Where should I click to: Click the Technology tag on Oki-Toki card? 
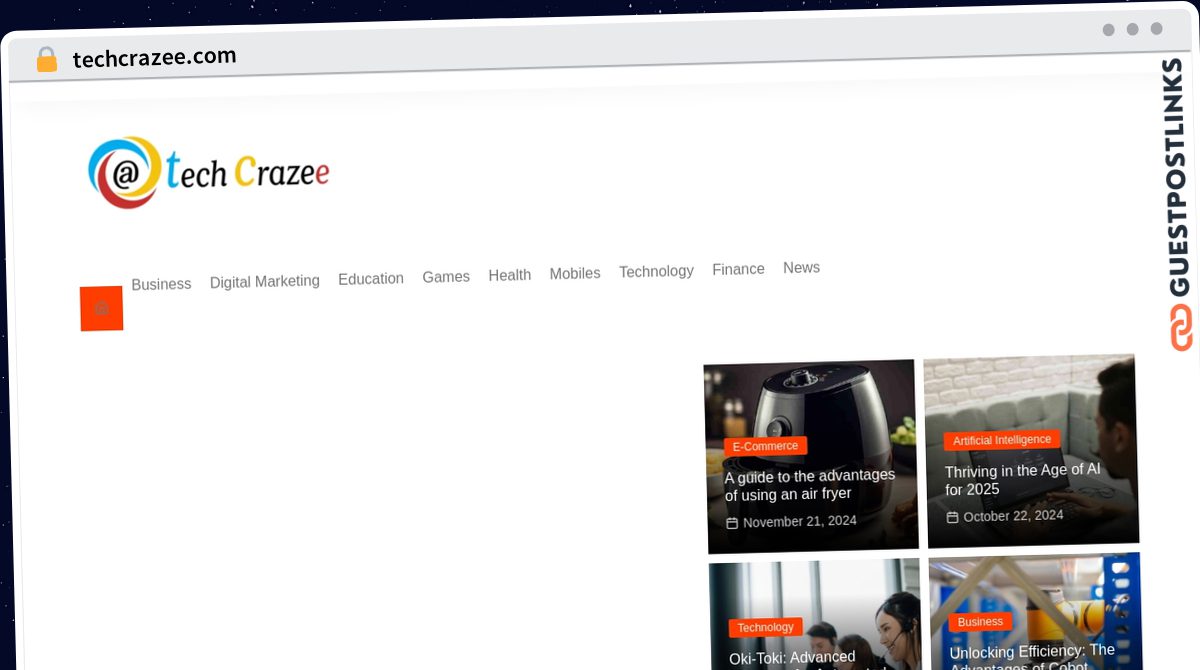(x=765, y=627)
